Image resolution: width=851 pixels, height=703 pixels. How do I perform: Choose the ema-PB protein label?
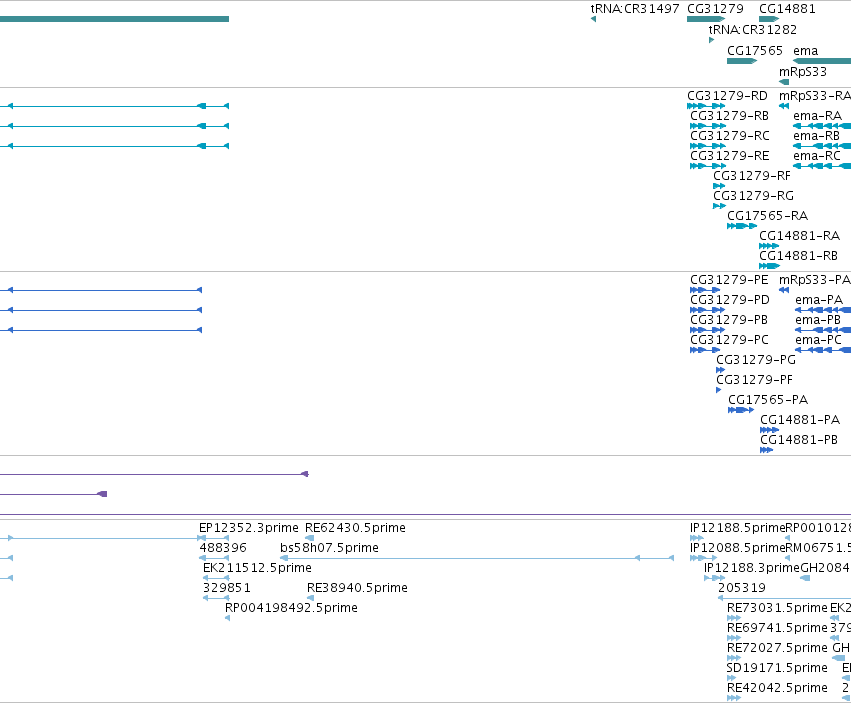click(818, 320)
